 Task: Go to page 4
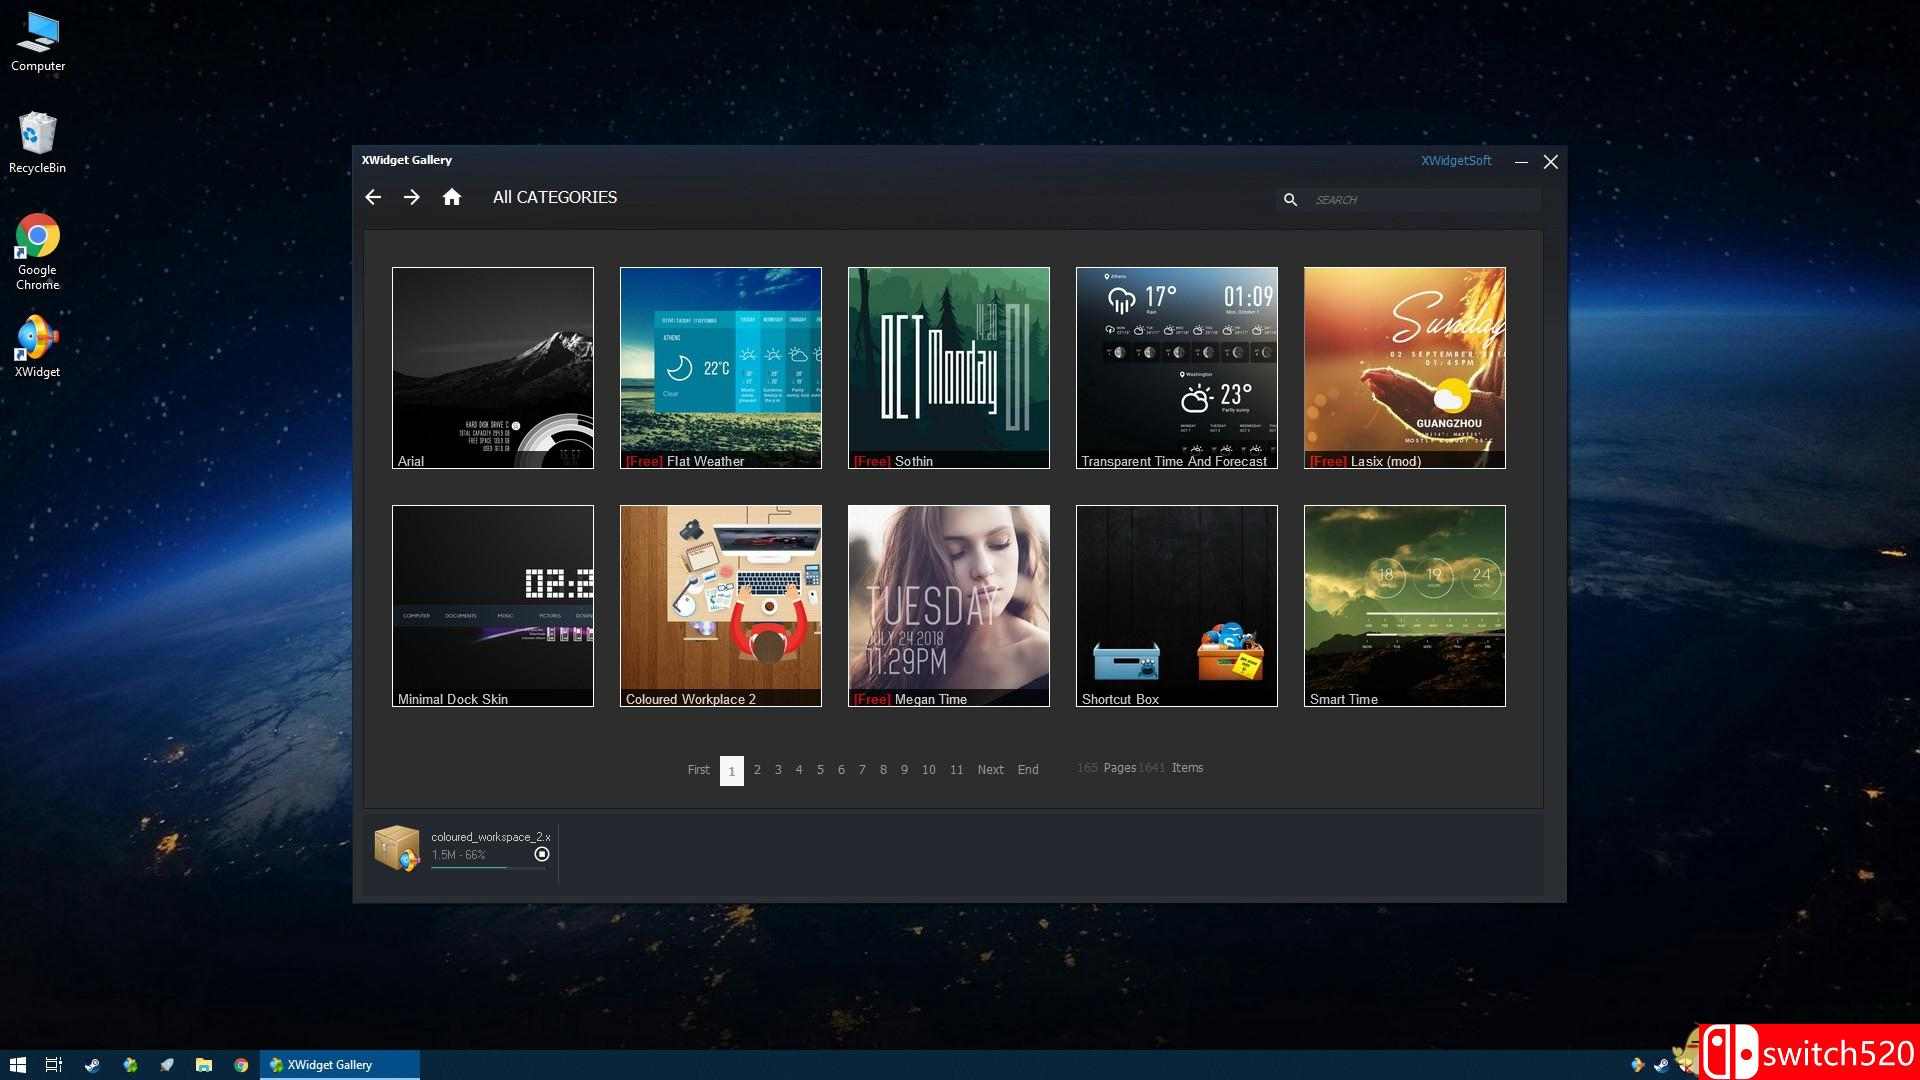[x=799, y=770]
